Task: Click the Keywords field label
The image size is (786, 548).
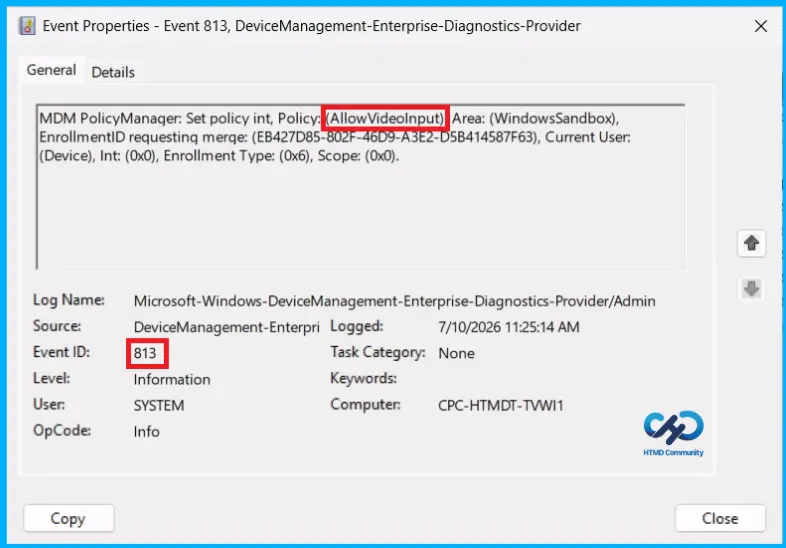Action: pos(363,379)
